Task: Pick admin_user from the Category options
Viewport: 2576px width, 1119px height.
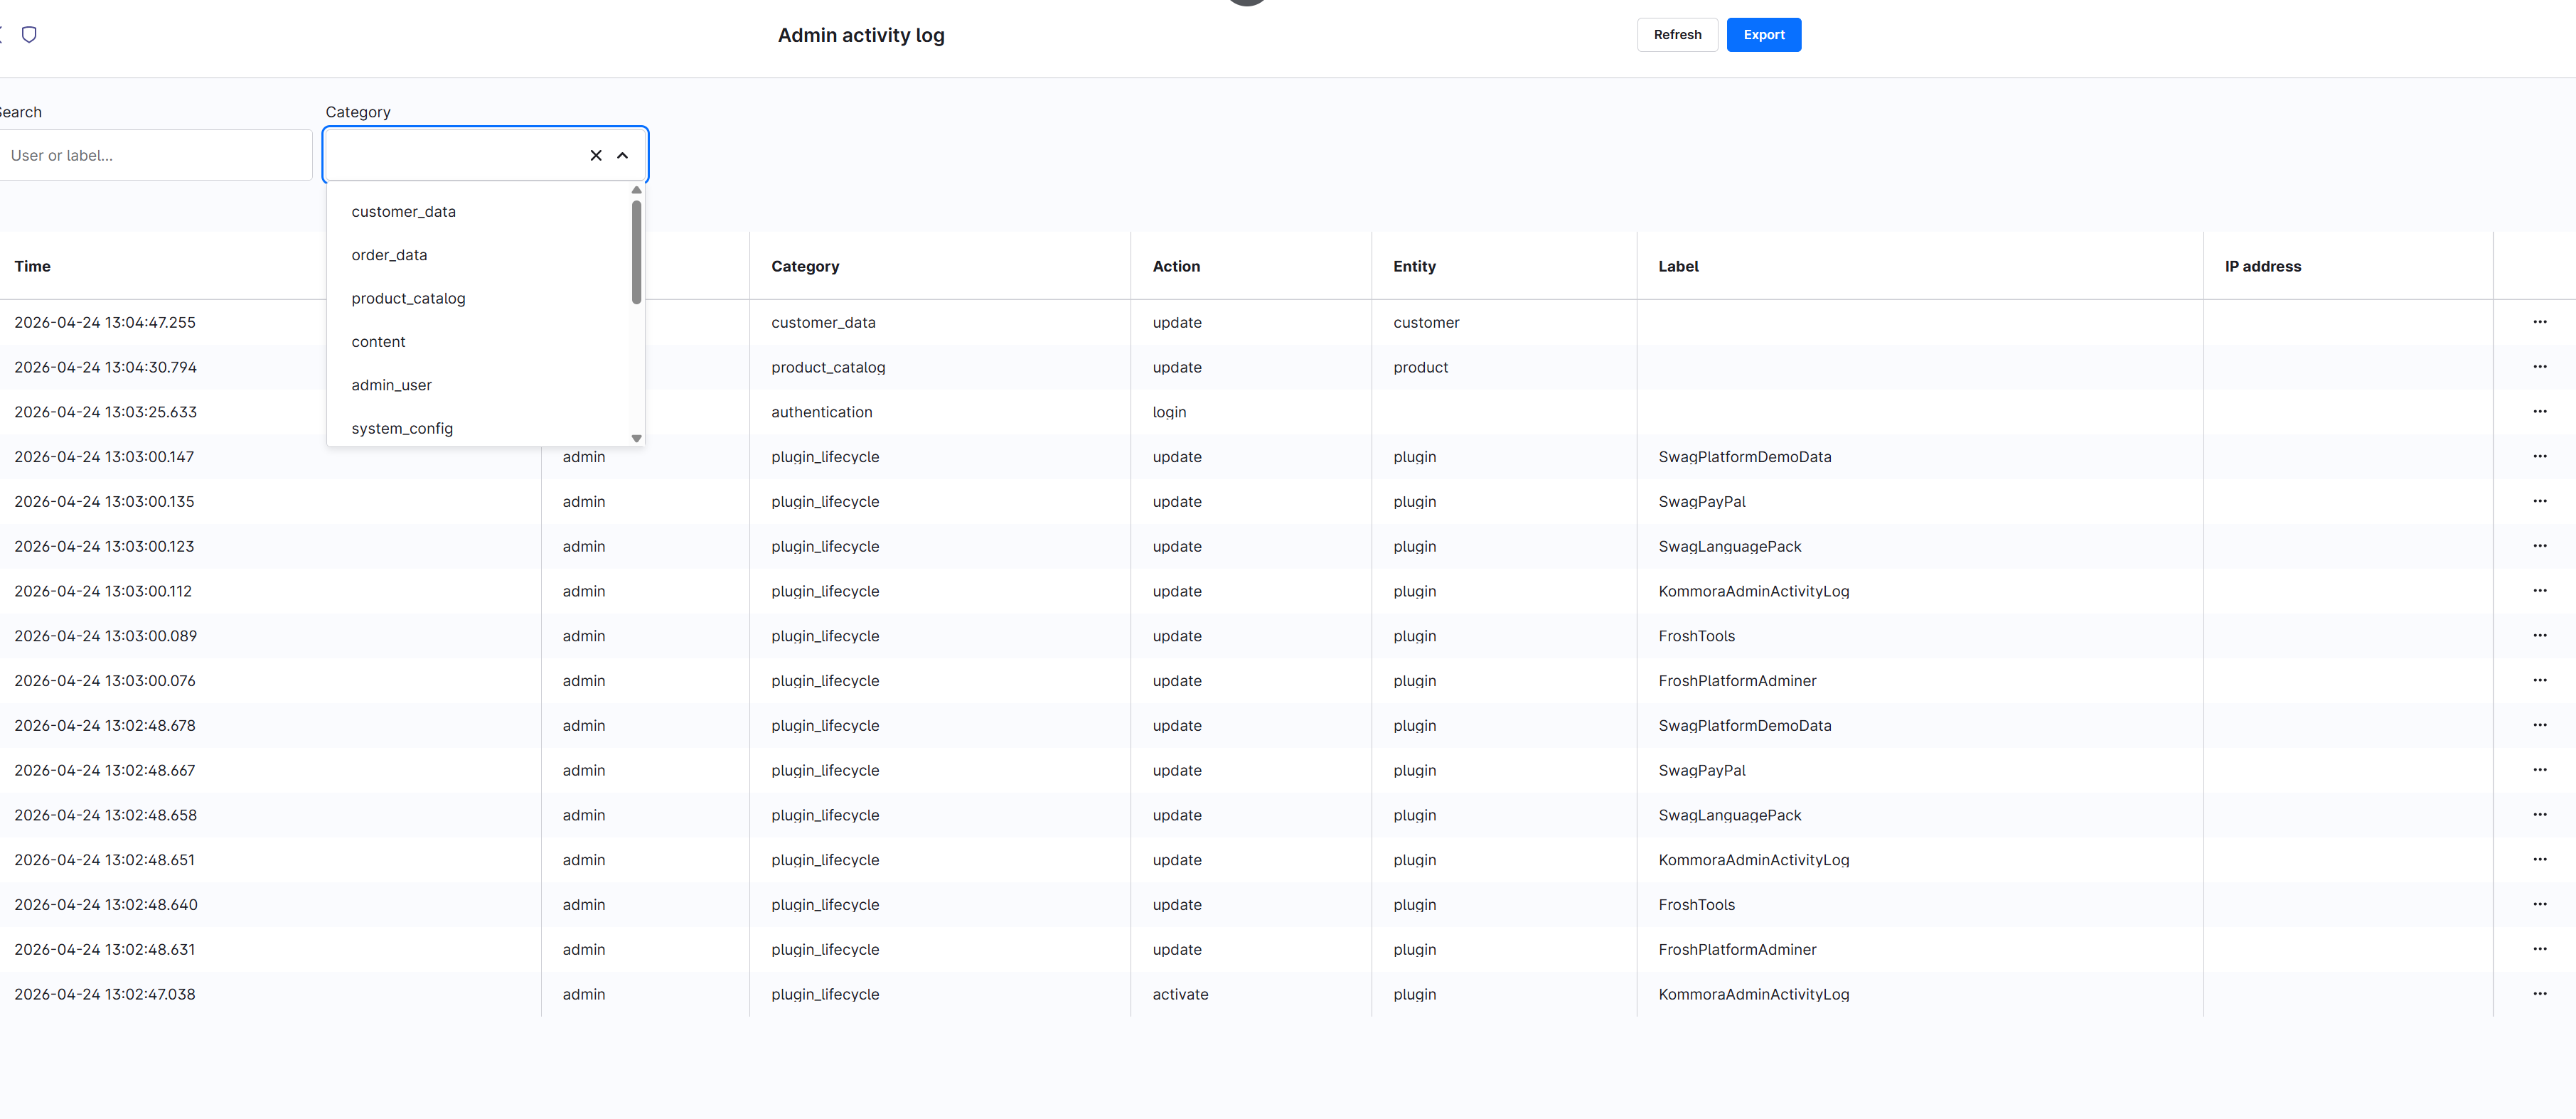Action: click(x=485, y=385)
